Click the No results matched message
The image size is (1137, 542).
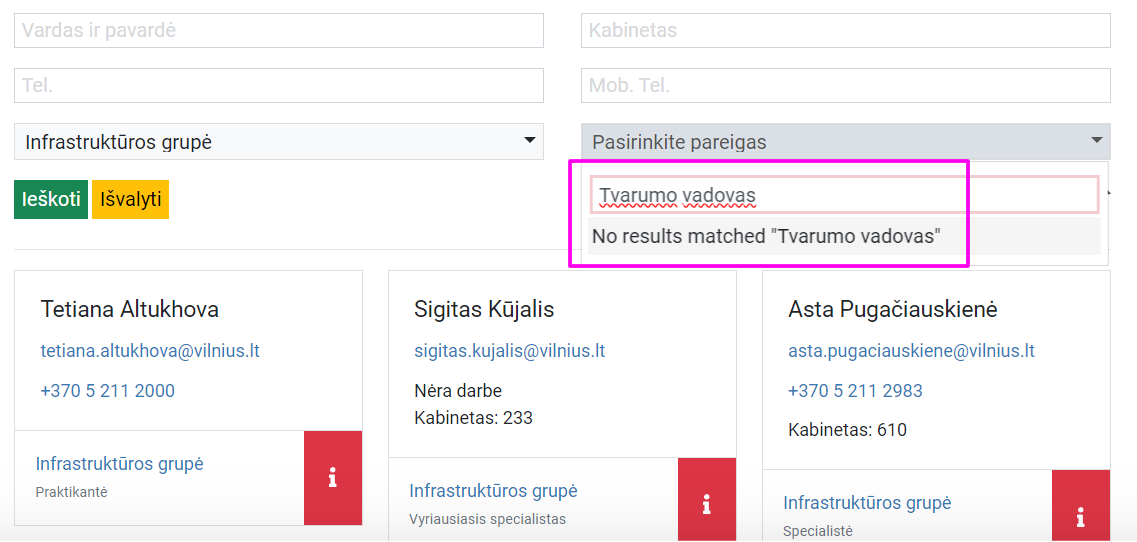(x=766, y=237)
